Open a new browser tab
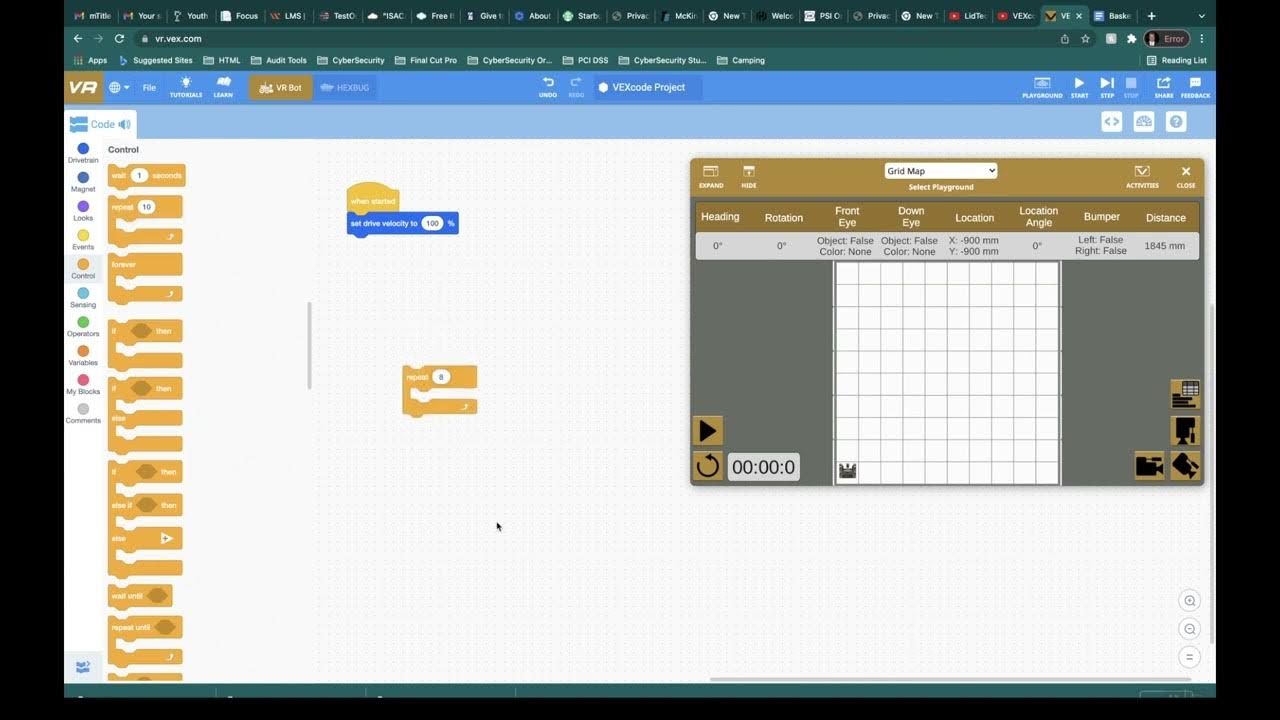The image size is (1280, 720). point(1151,16)
